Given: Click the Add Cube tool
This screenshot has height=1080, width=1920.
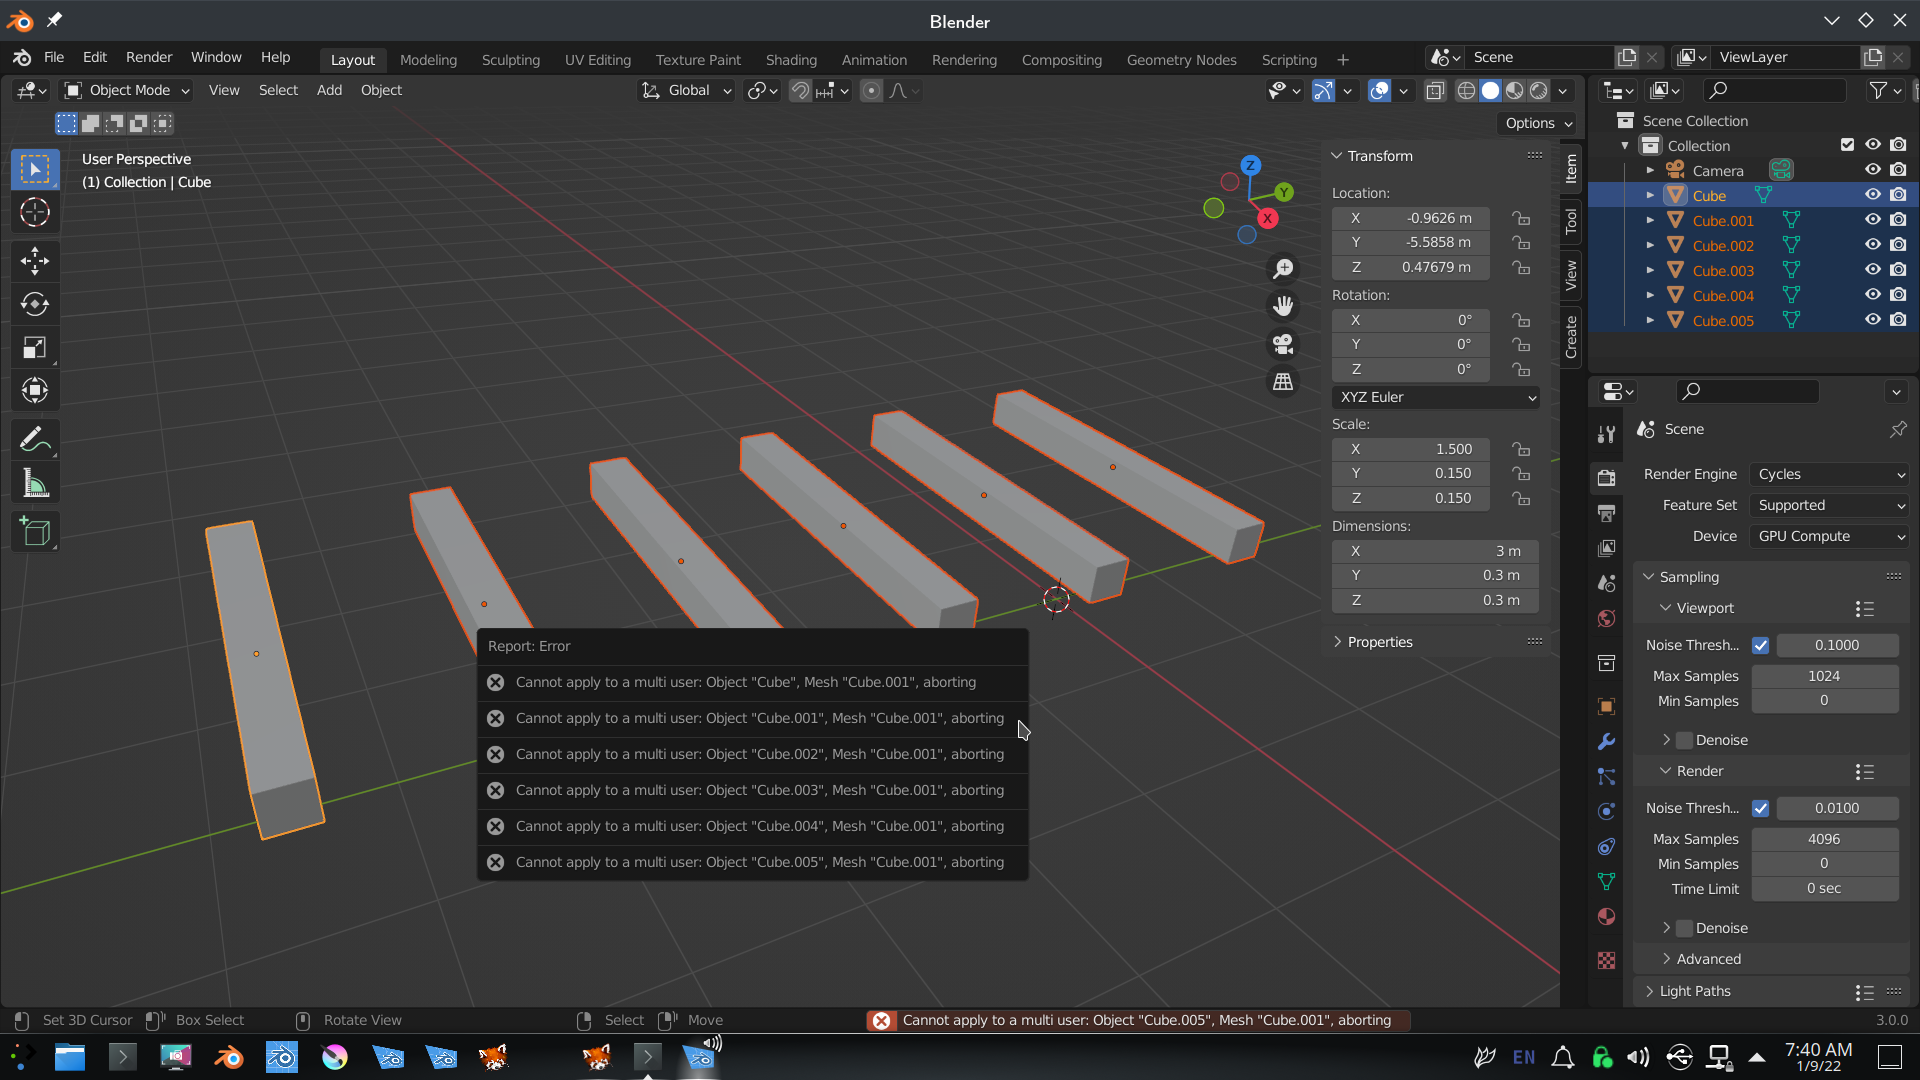Looking at the screenshot, I should coord(35,532).
